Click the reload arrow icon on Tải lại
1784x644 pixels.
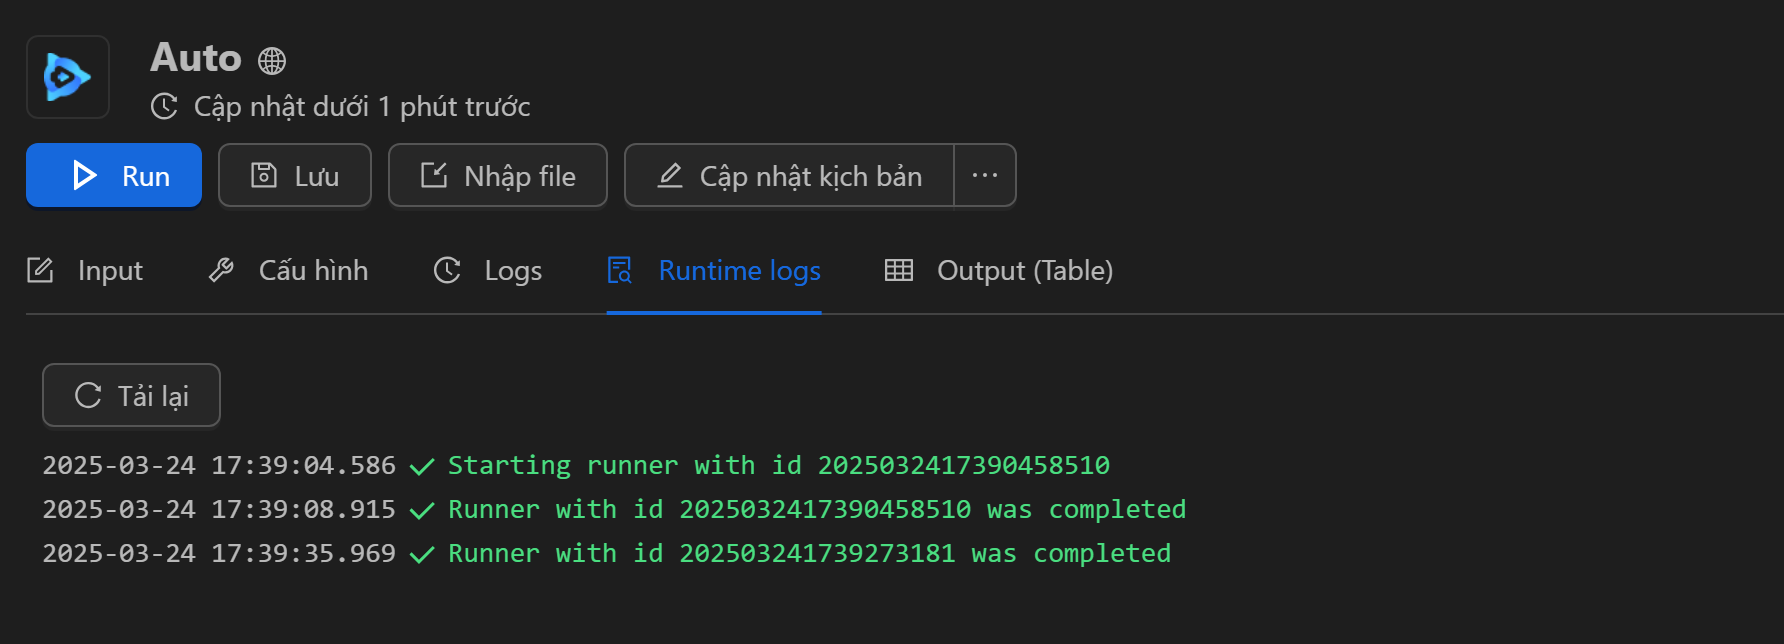click(x=87, y=395)
